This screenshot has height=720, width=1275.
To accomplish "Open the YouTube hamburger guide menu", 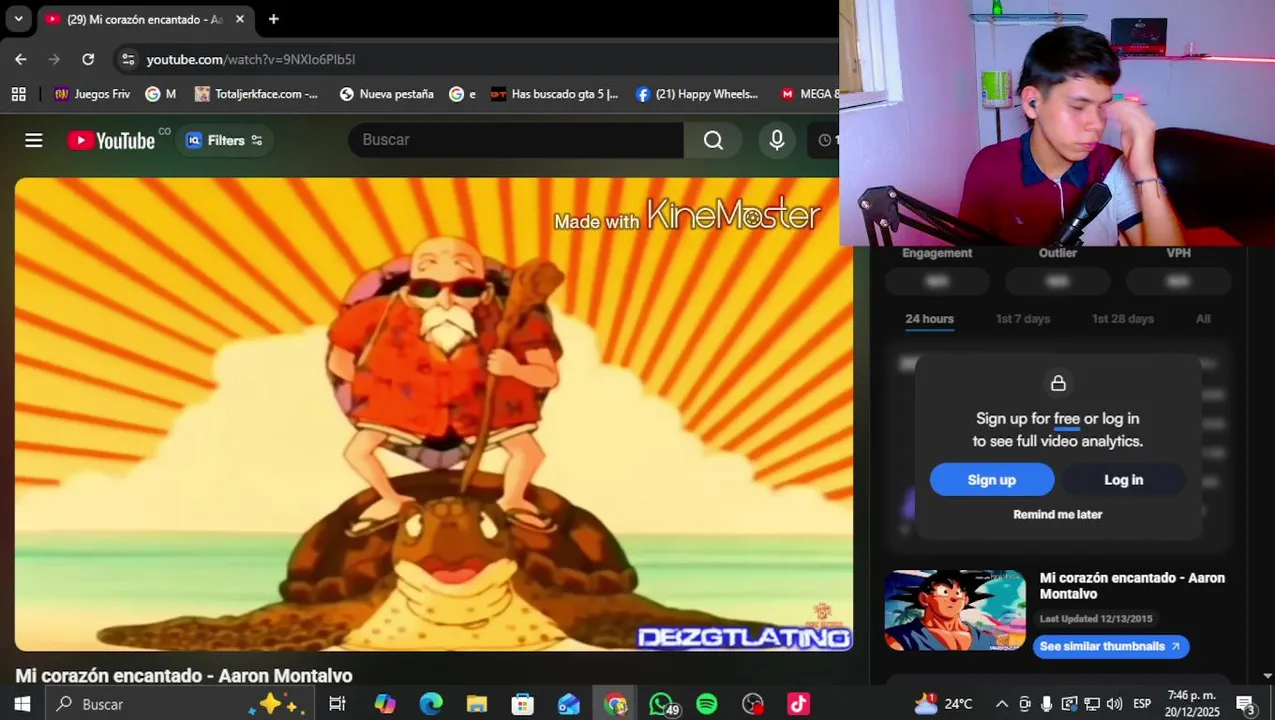I will click(34, 140).
